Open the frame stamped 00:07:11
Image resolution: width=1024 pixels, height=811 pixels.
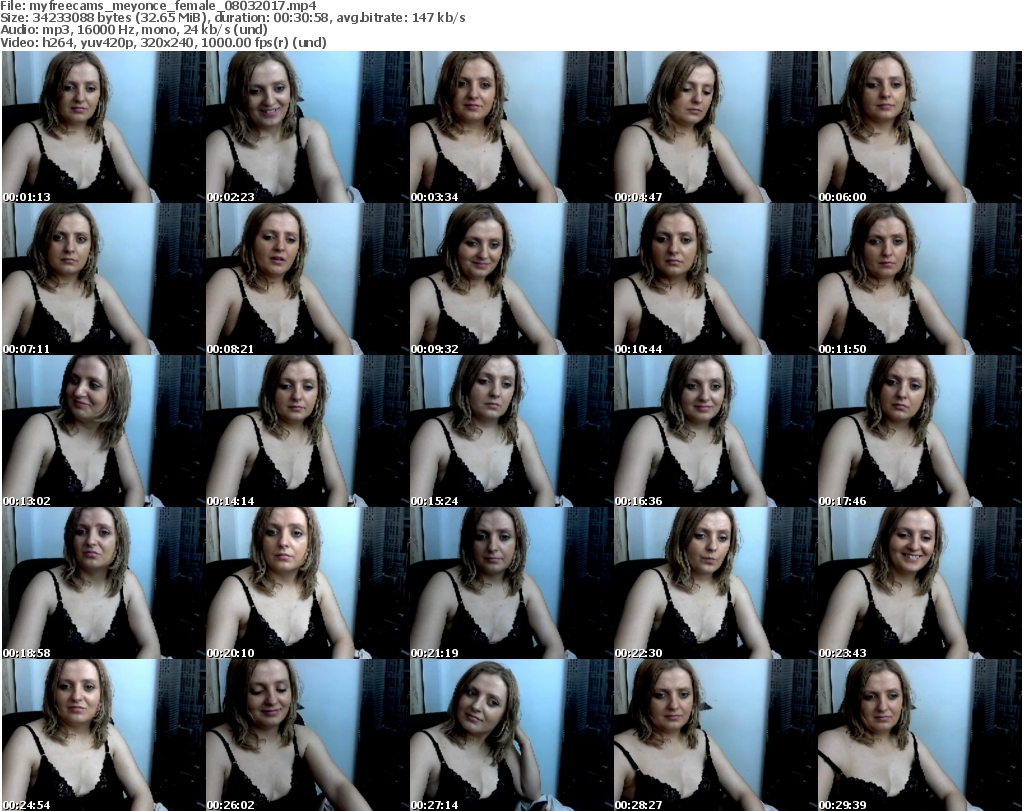pos(104,279)
